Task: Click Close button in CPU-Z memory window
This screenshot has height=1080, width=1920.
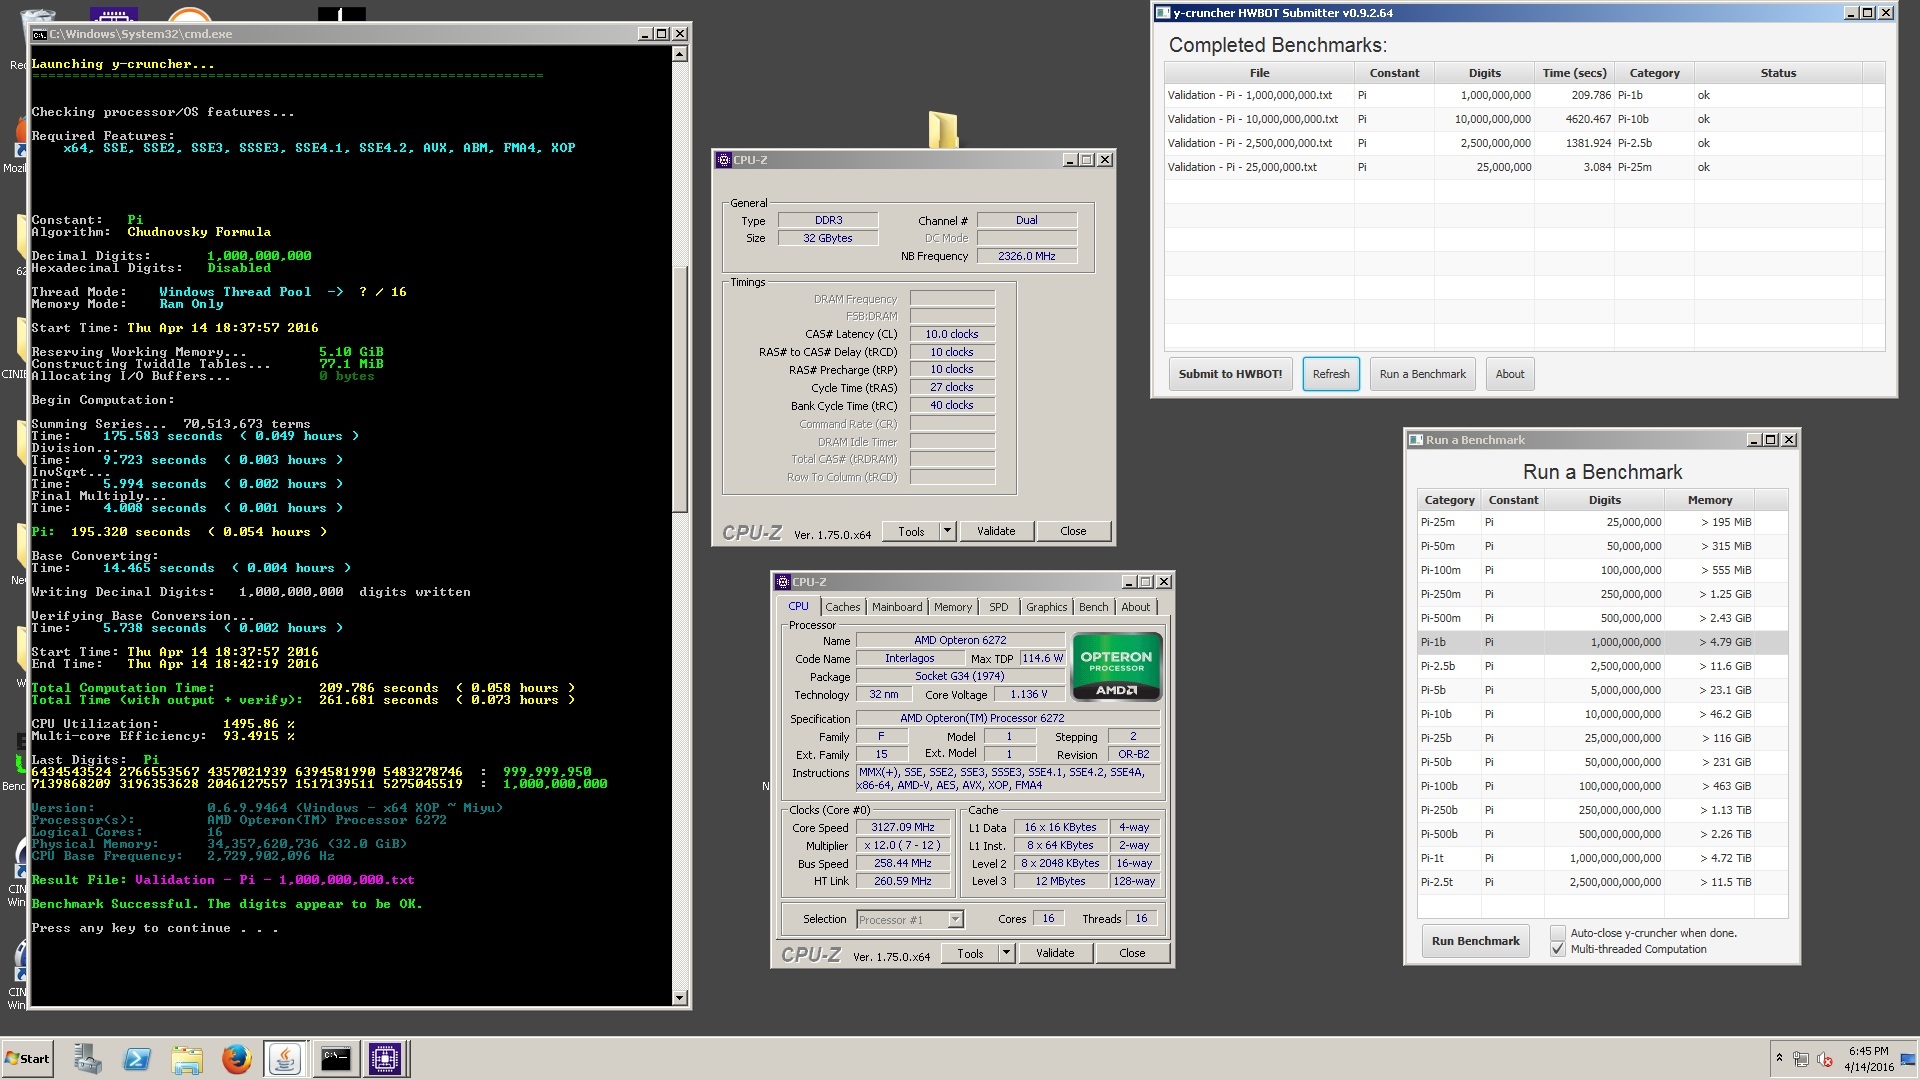Action: 1073,531
